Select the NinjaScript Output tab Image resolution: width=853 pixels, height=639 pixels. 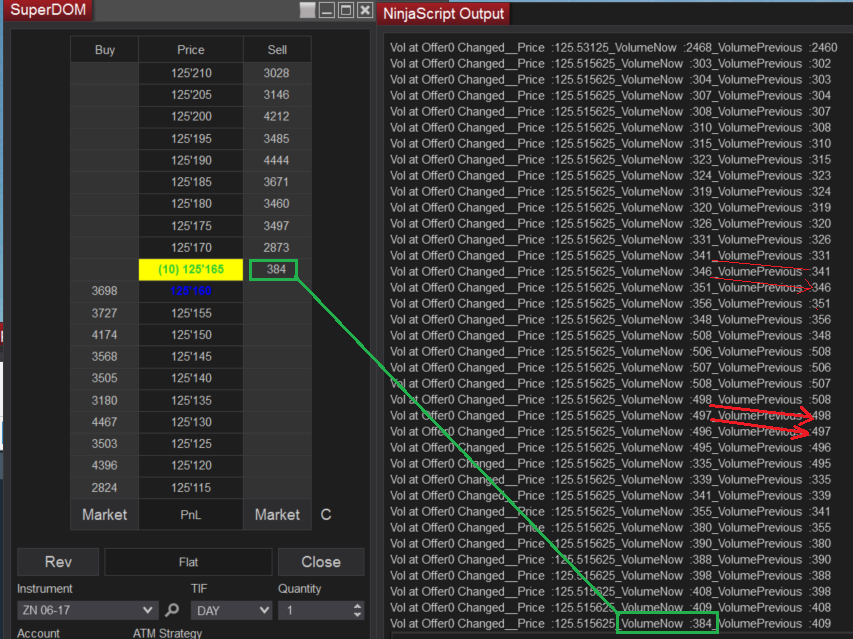tap(443, 14)
